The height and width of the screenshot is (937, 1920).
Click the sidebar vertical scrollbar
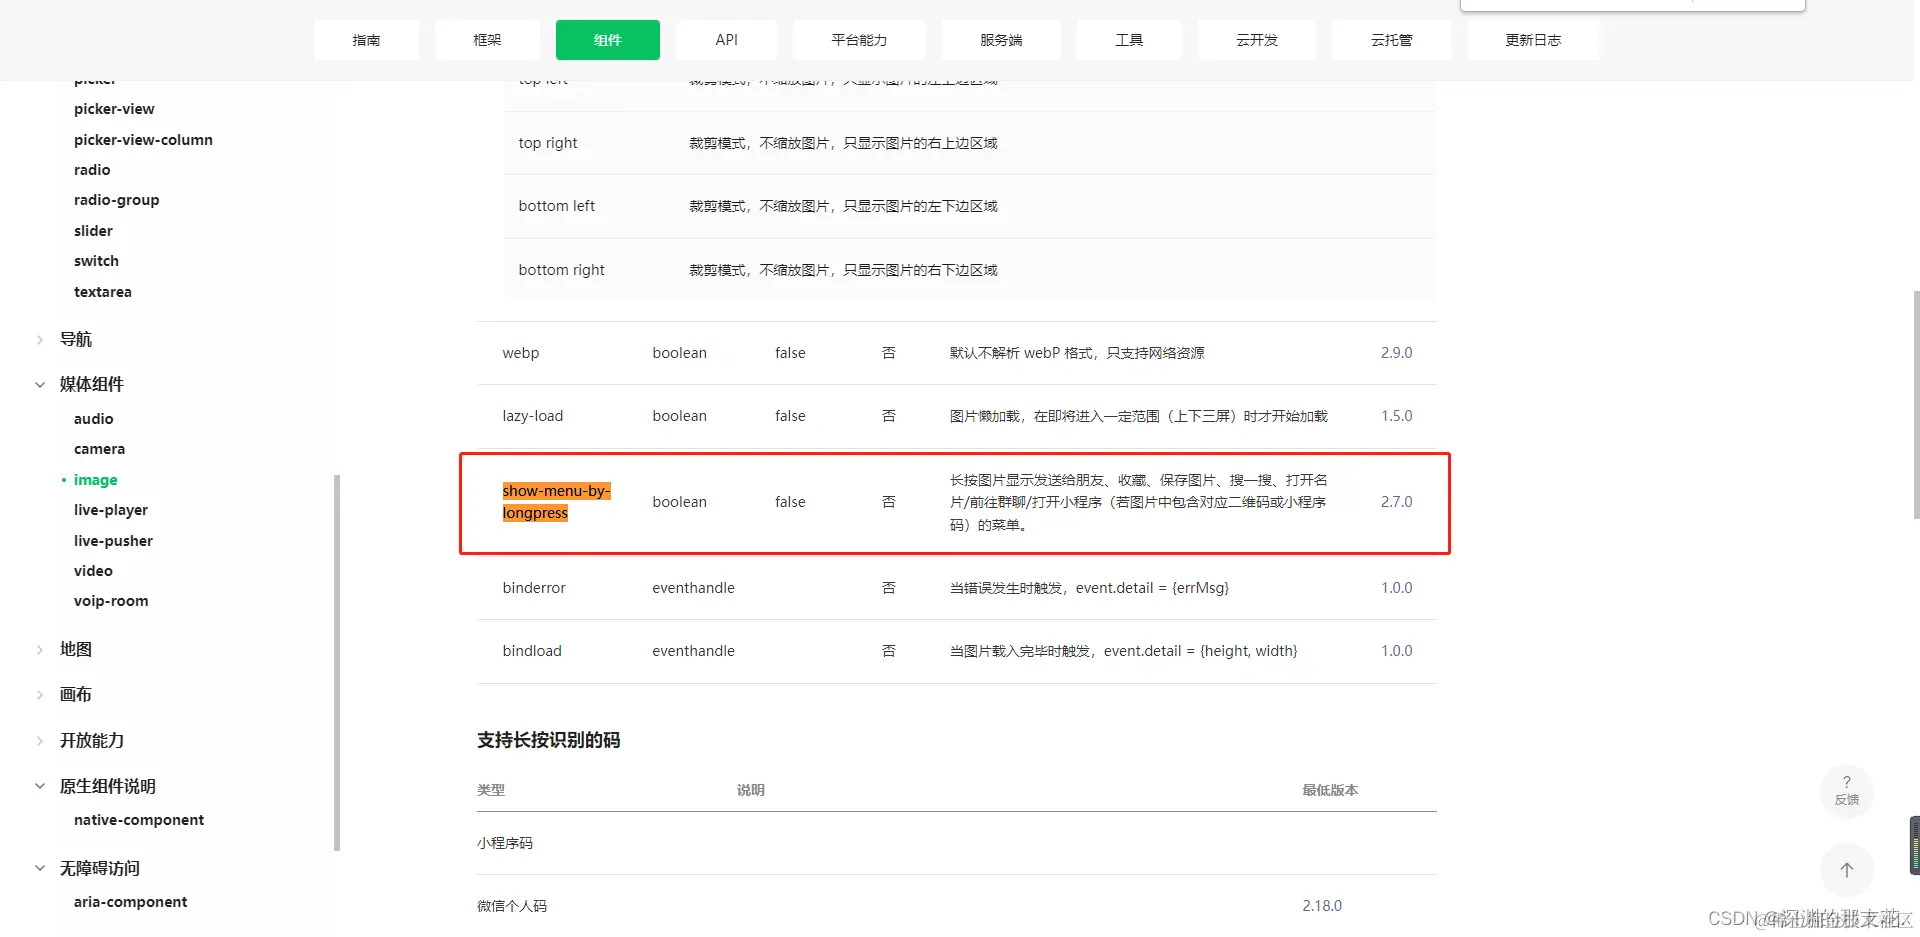[337, 662]
